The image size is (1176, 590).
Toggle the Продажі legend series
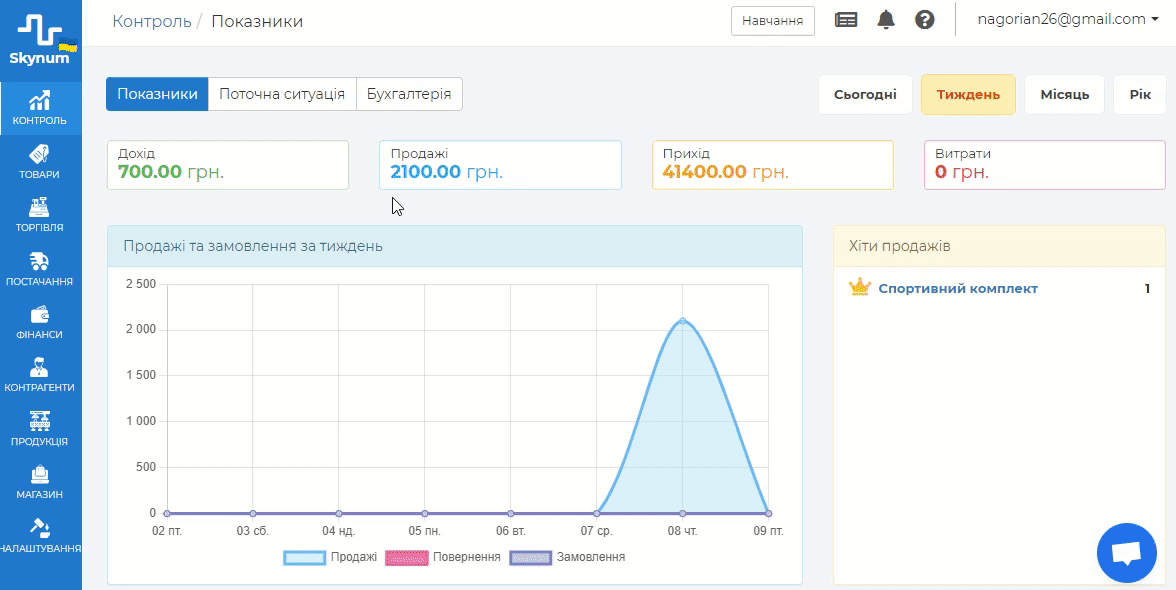coord(330,558)
